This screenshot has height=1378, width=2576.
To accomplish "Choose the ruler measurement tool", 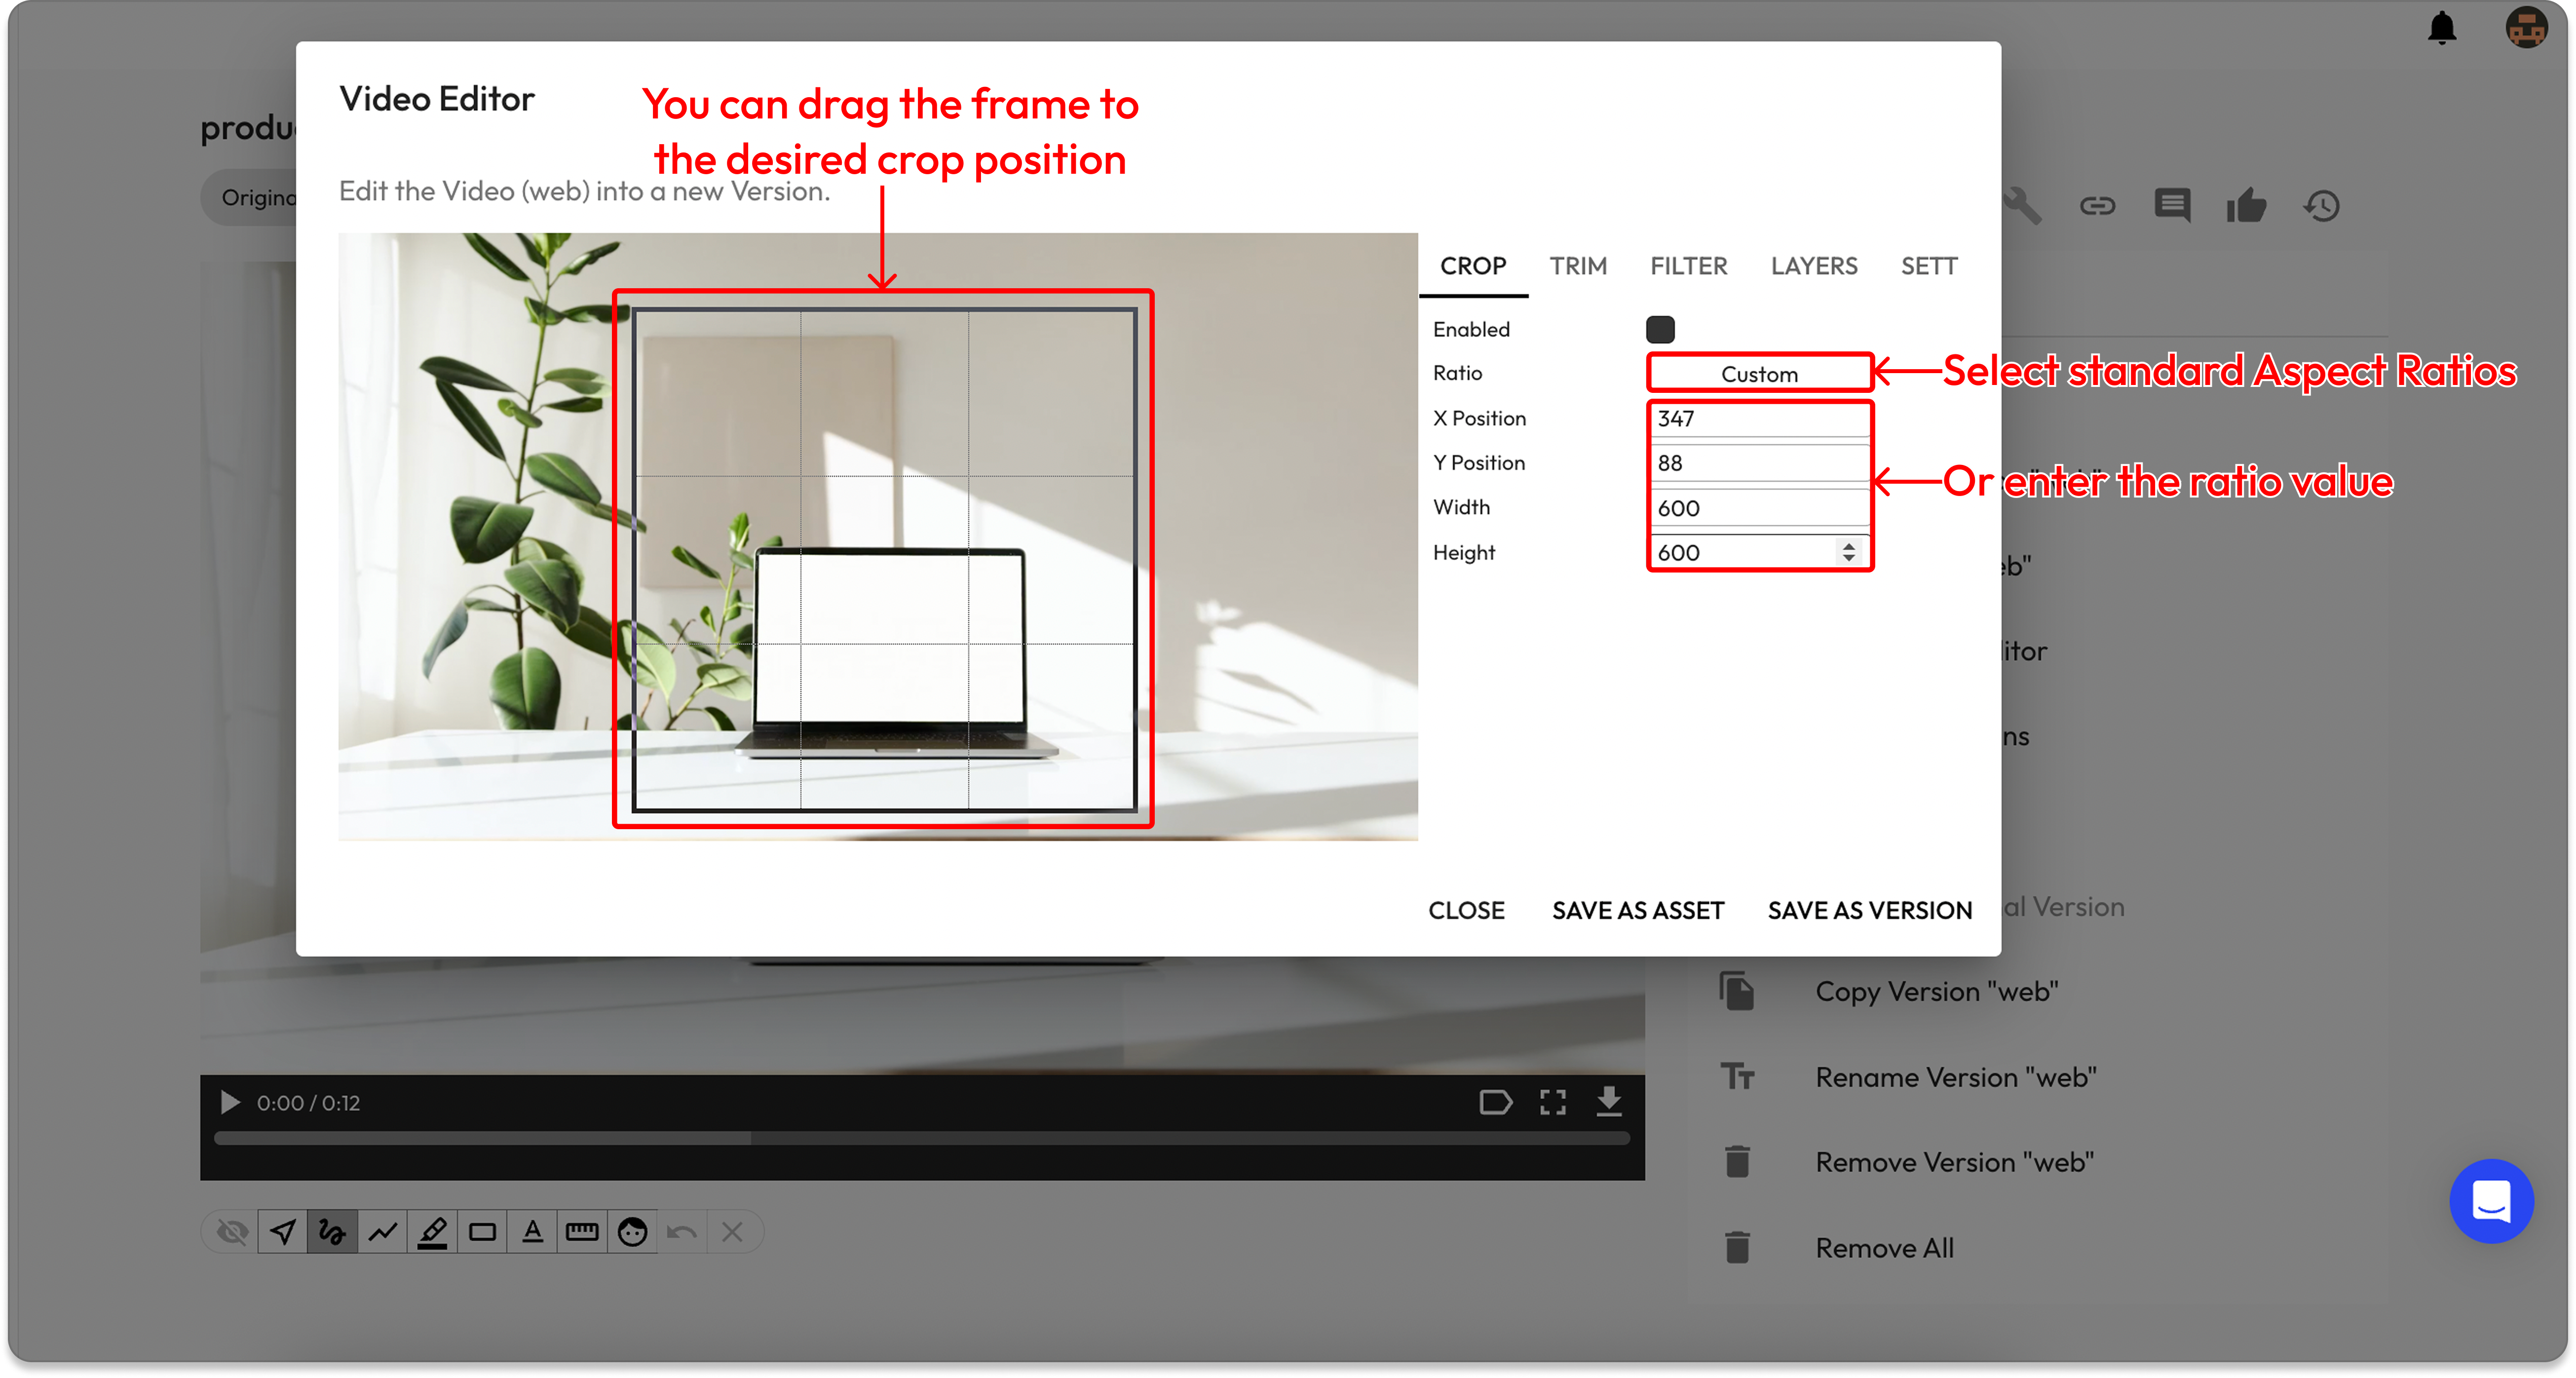I will click(582, 1232).
